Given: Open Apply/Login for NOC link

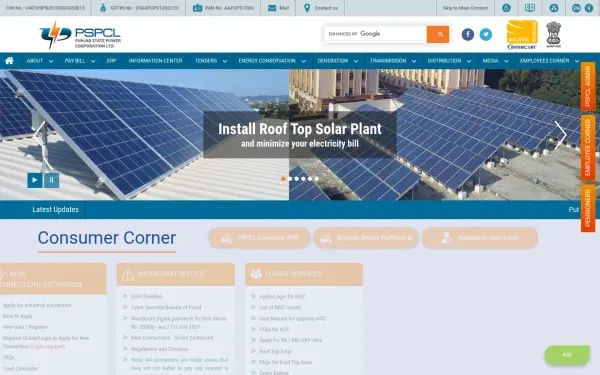Looking at the screenshot, I should 282,297.
